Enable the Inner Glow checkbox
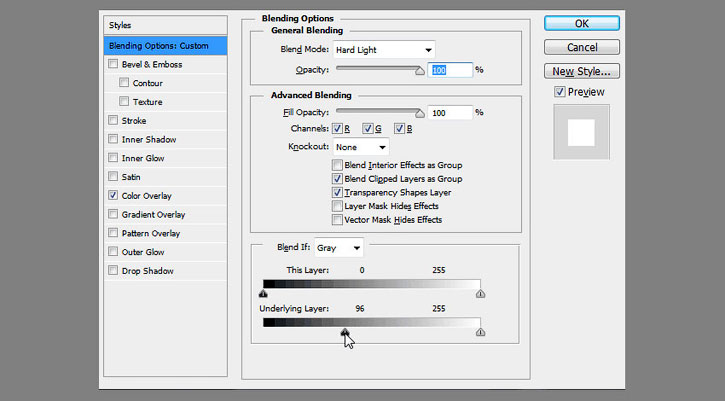Image resolution: width=725 pixels, height=401 pixels. (113, 158)
